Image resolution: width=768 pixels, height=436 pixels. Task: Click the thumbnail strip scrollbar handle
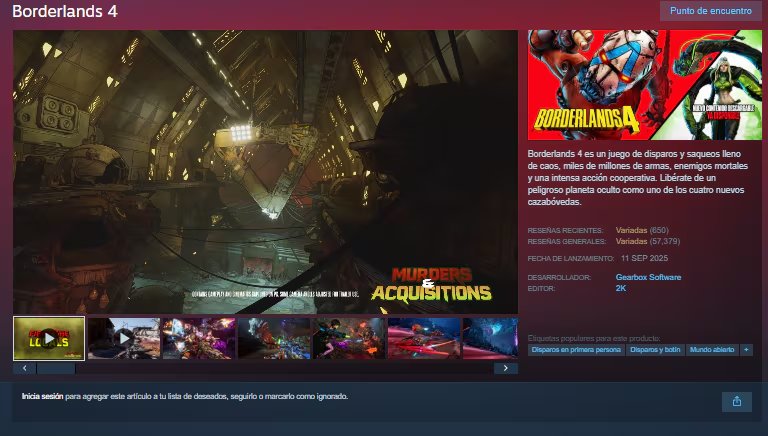(x=56, y=368)
